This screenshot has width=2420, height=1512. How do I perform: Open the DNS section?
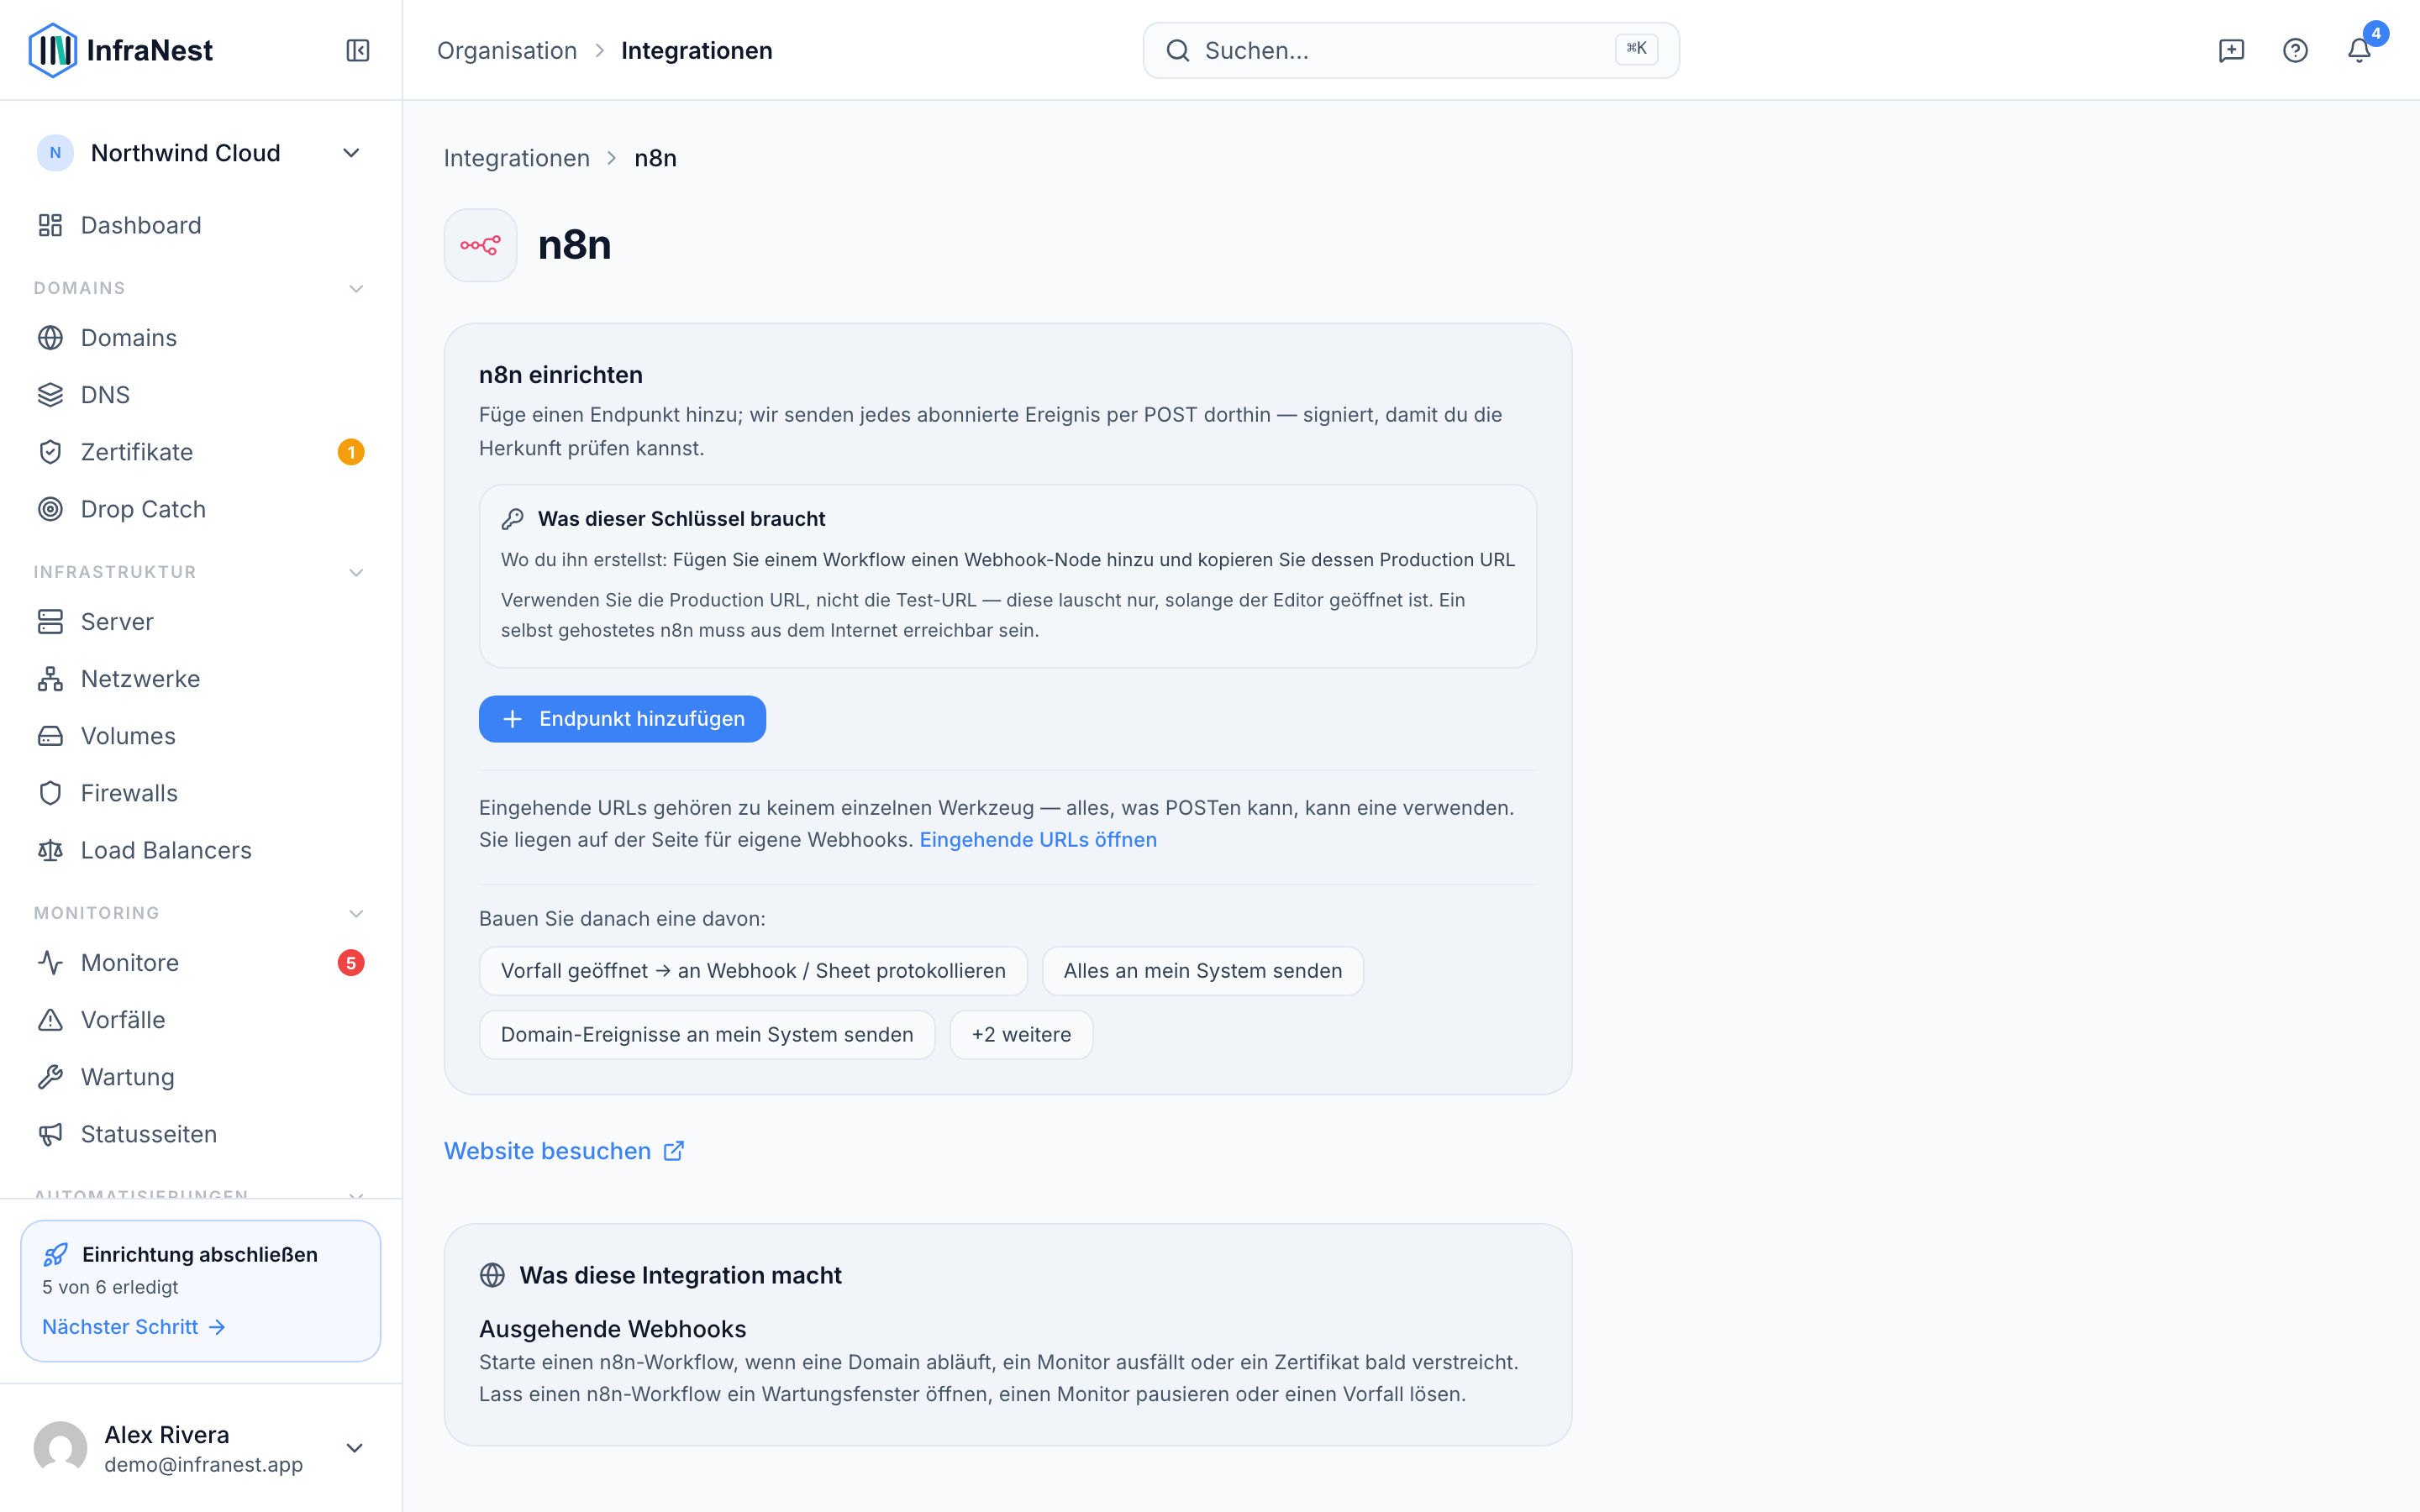pyautogui.click(x=200, y=395)
